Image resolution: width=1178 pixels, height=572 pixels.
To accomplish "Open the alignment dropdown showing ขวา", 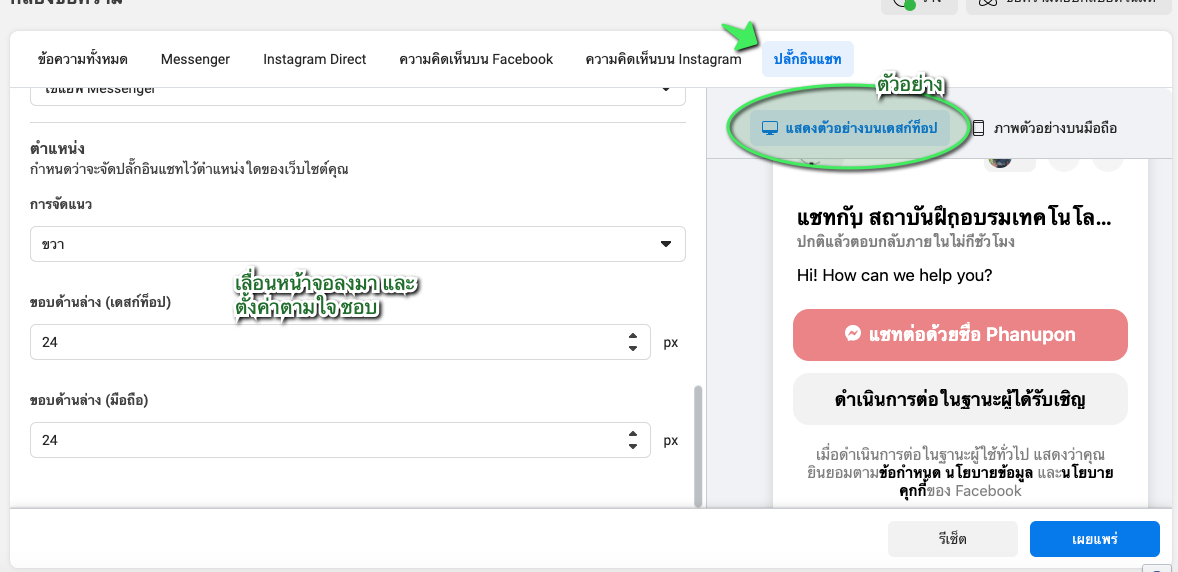I will click(x=357, y=244).
